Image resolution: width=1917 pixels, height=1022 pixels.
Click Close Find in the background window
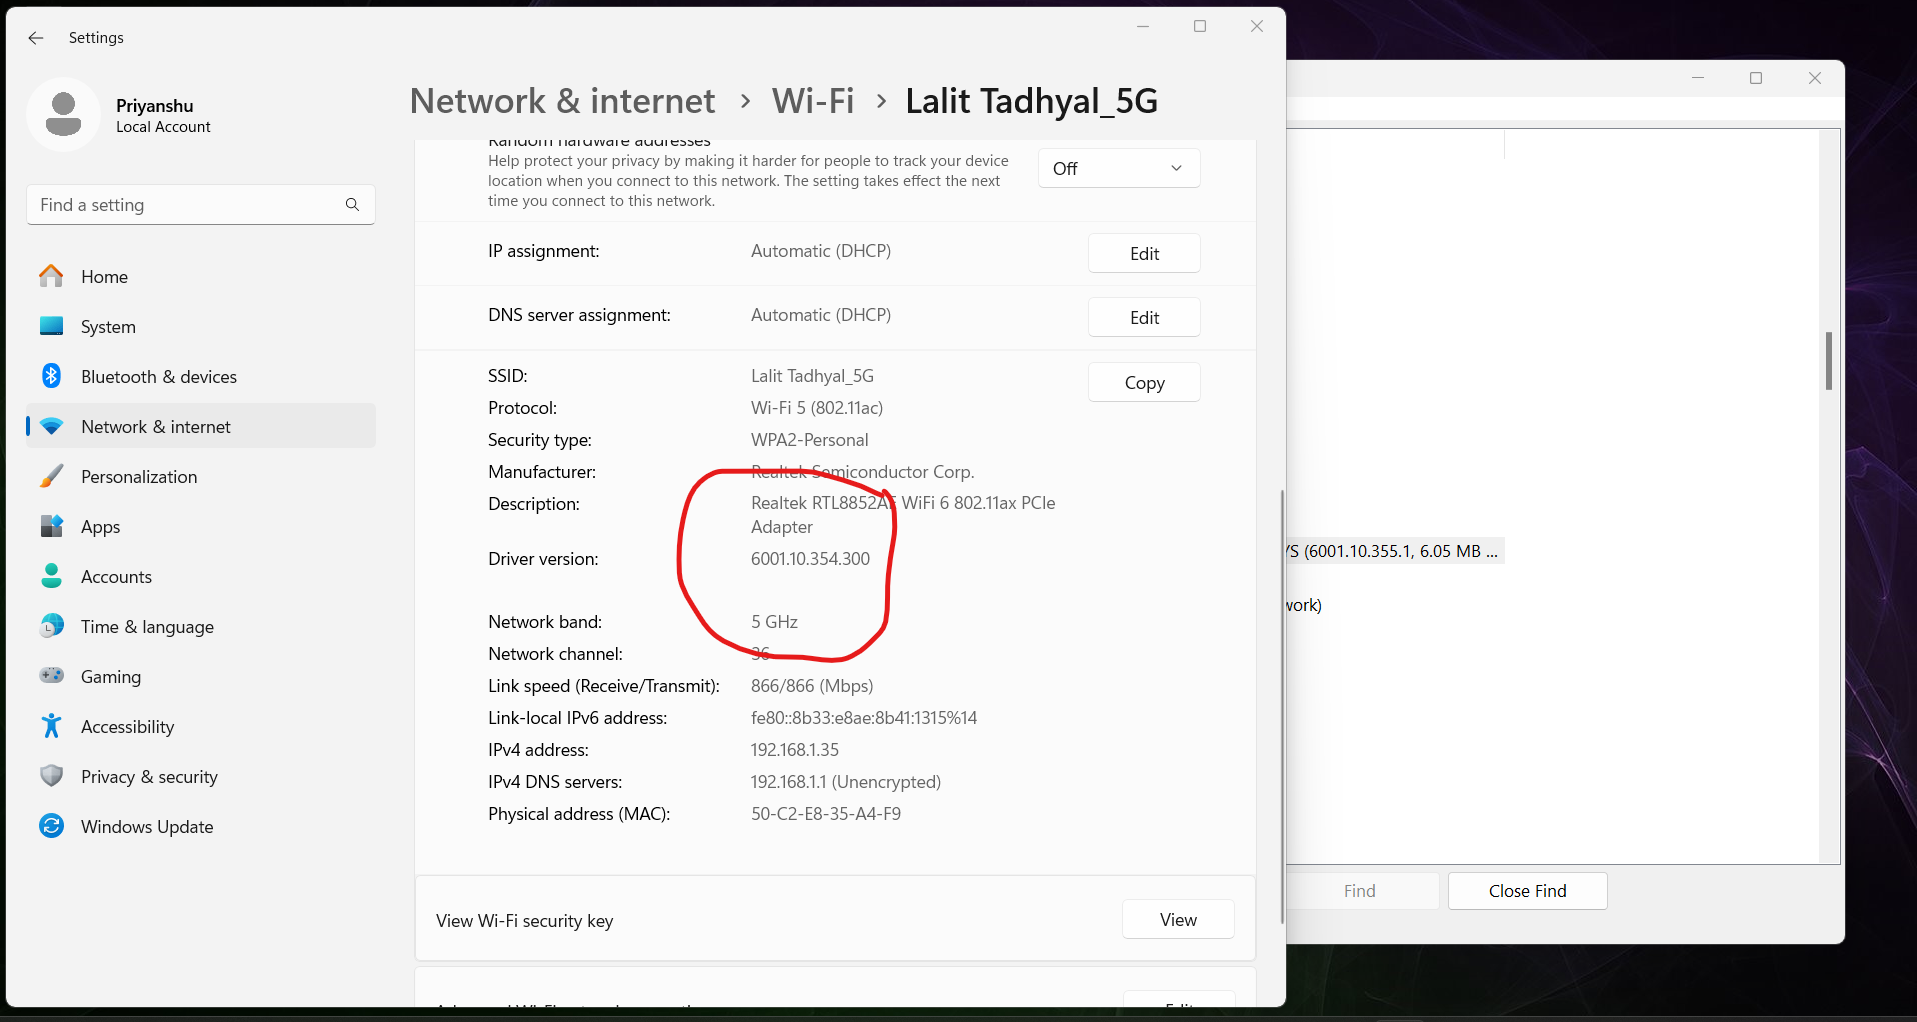1527,890
